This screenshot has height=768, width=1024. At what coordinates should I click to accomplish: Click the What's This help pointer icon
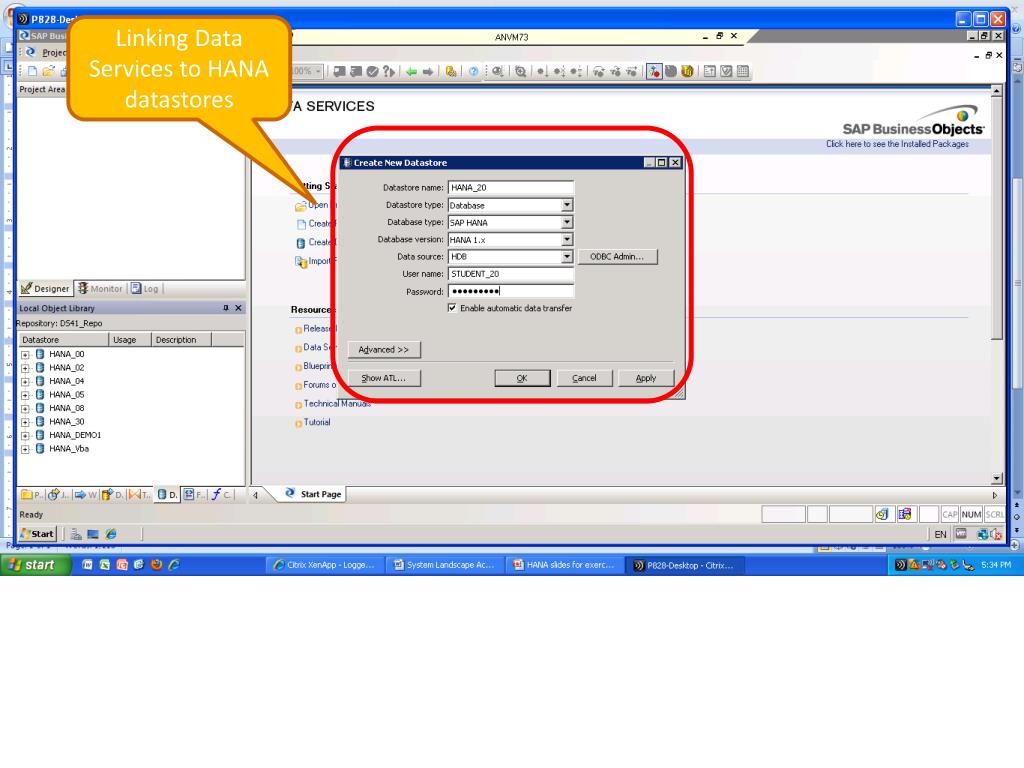click(x=389, y=72)
